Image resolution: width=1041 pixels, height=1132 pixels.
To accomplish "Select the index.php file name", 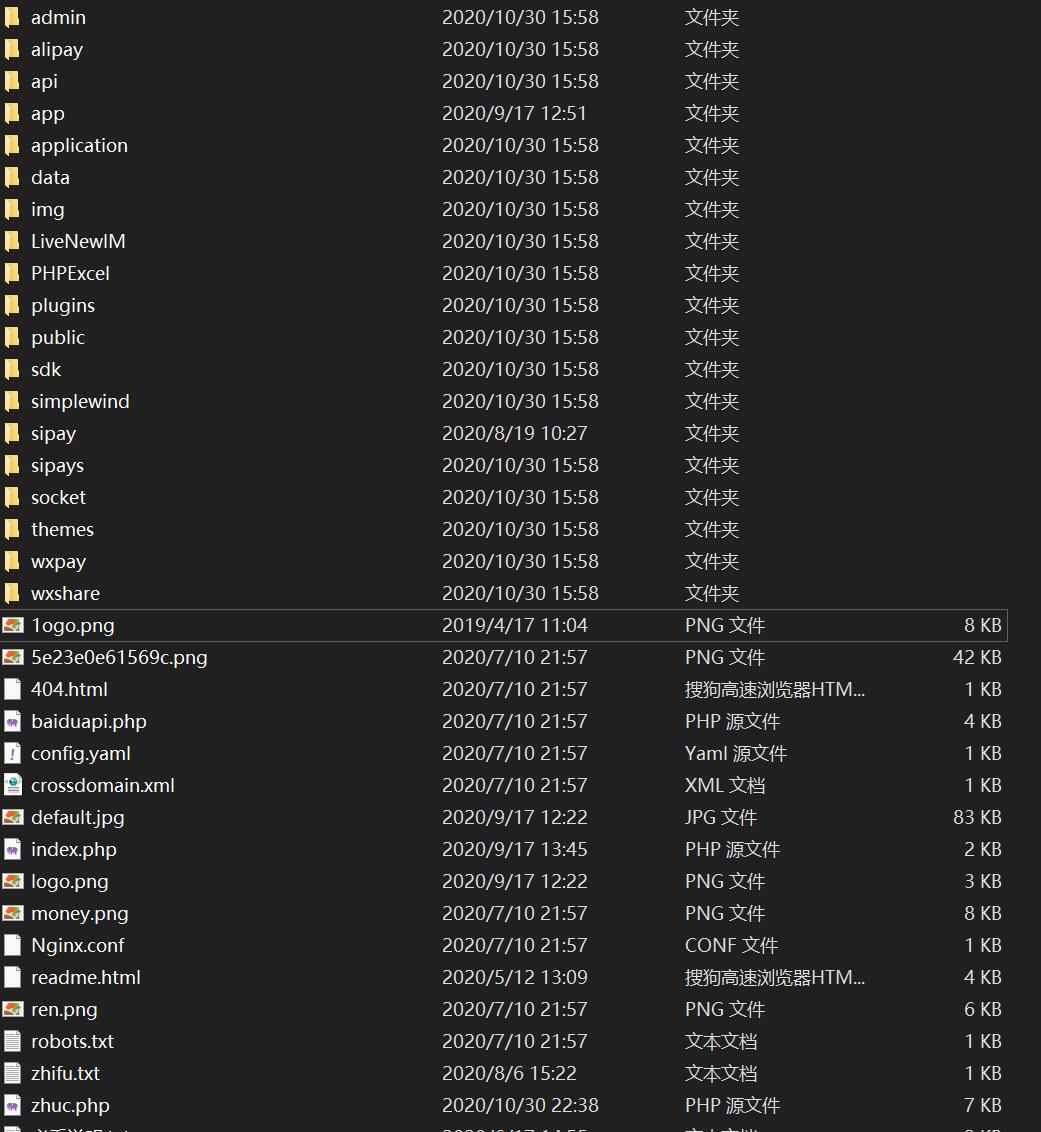I will tap(73, 850).
